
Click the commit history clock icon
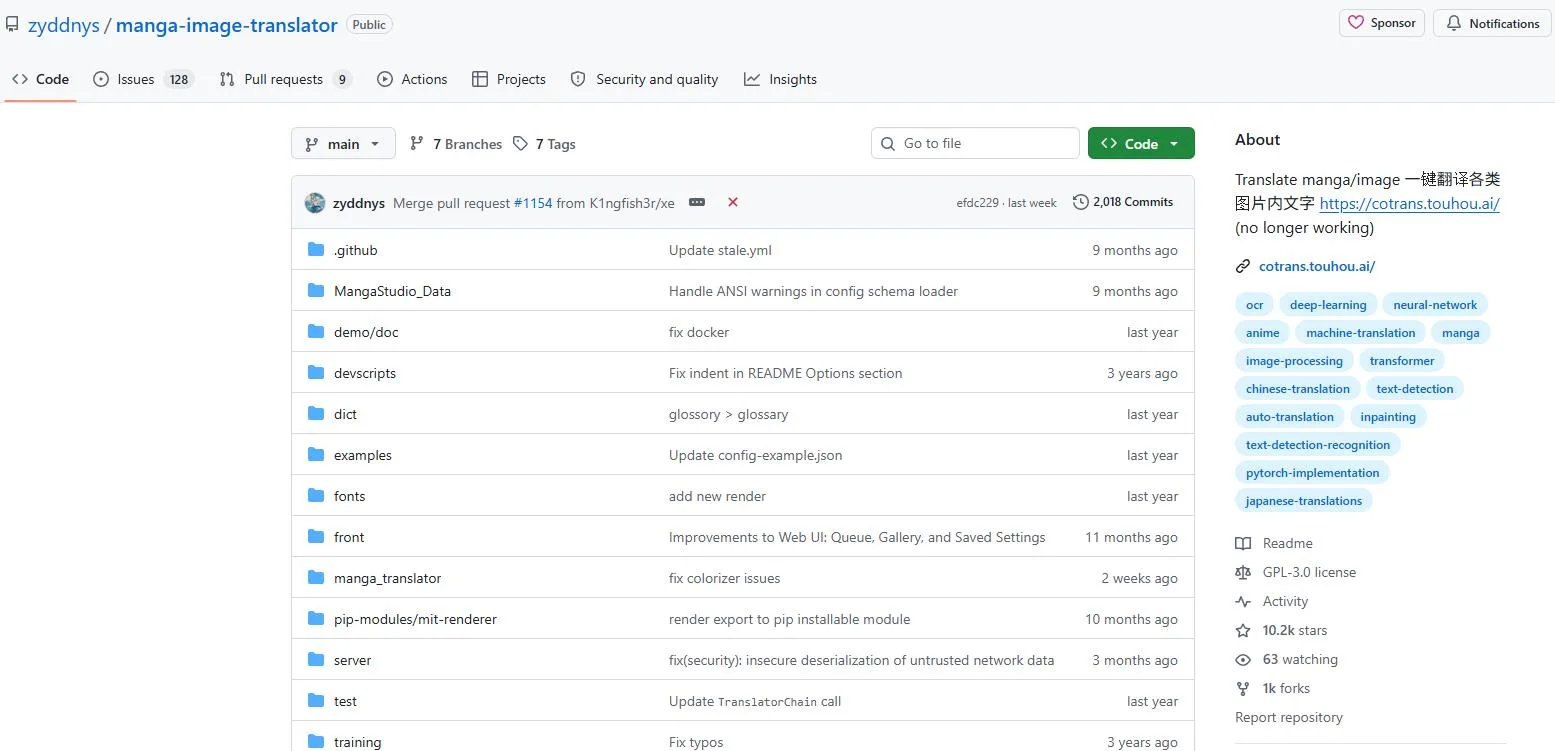pos(1081,202)
